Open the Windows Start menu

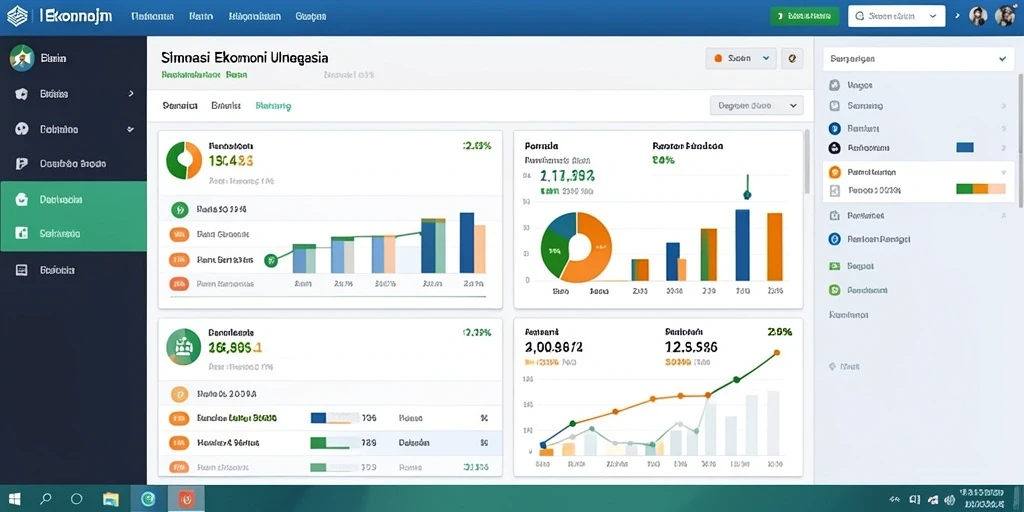pos(14,500)
